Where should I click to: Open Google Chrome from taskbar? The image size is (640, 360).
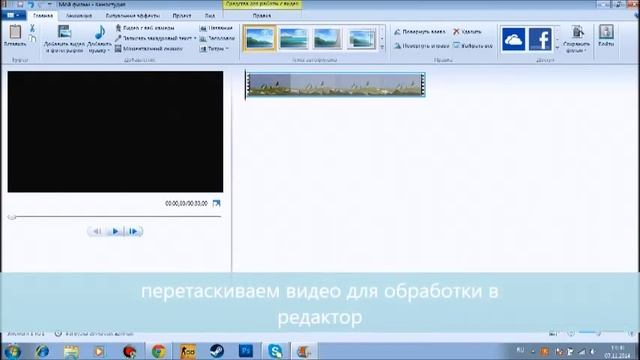point(158,351)
